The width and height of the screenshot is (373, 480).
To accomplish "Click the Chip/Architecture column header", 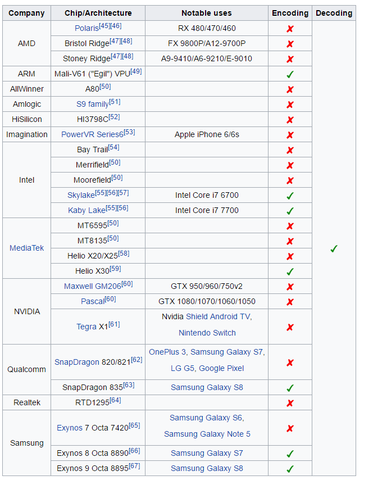I will [98, 13].
